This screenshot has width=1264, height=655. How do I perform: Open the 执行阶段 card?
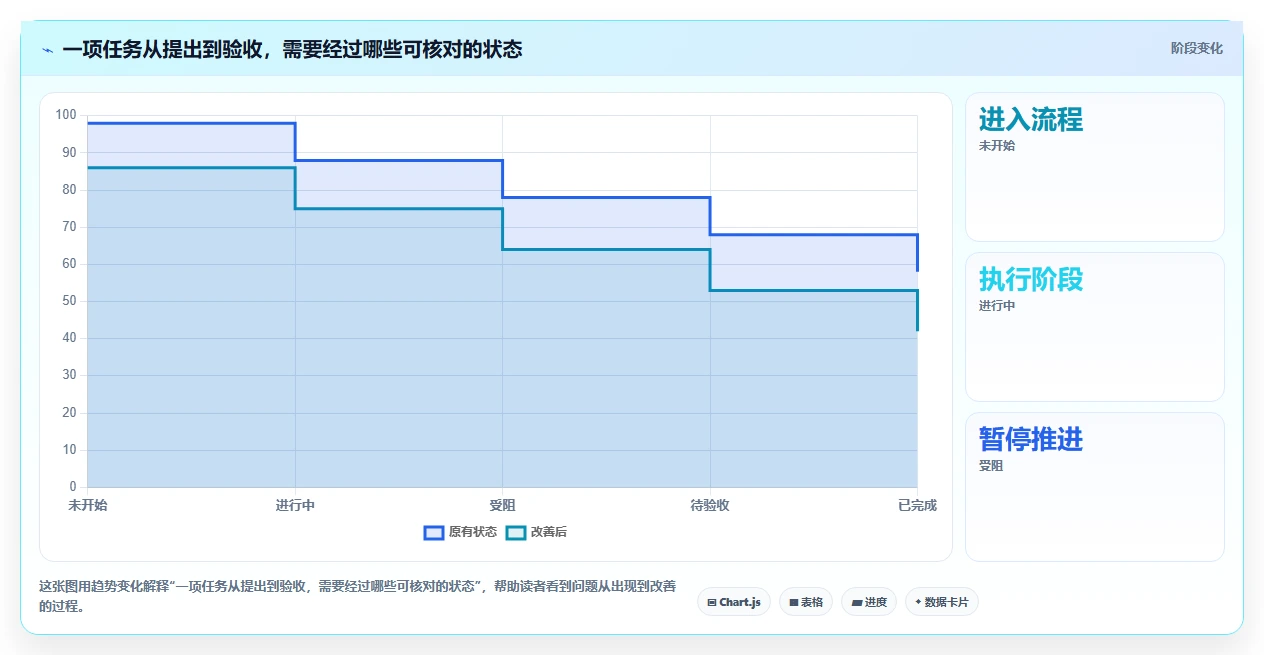pos(1094,327)
